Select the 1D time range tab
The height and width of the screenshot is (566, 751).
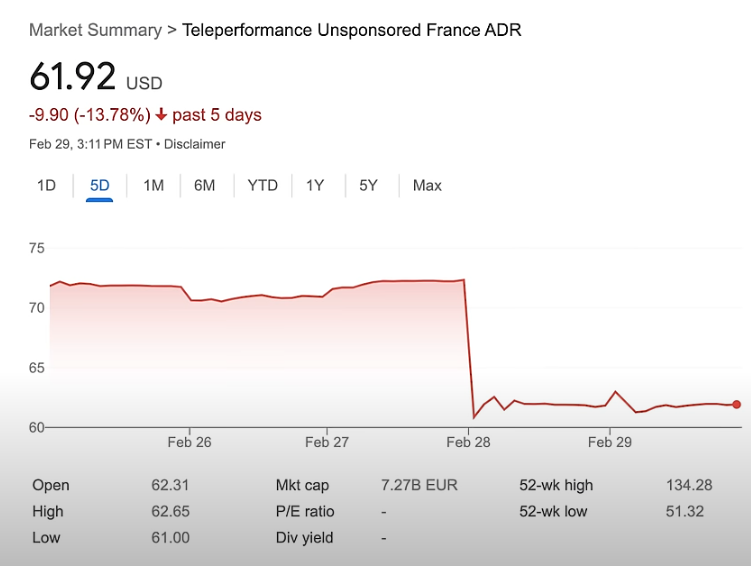46,186
